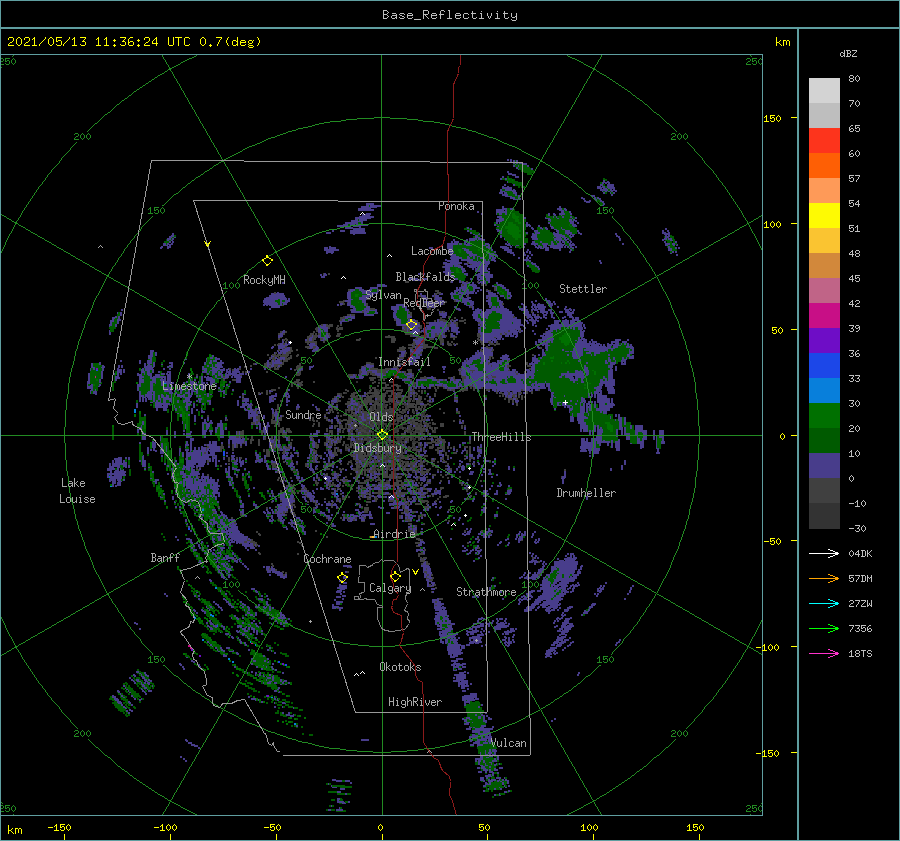Select the yellow diamond marker under Cochrane

pyautogui.click(x=342, y=578)
